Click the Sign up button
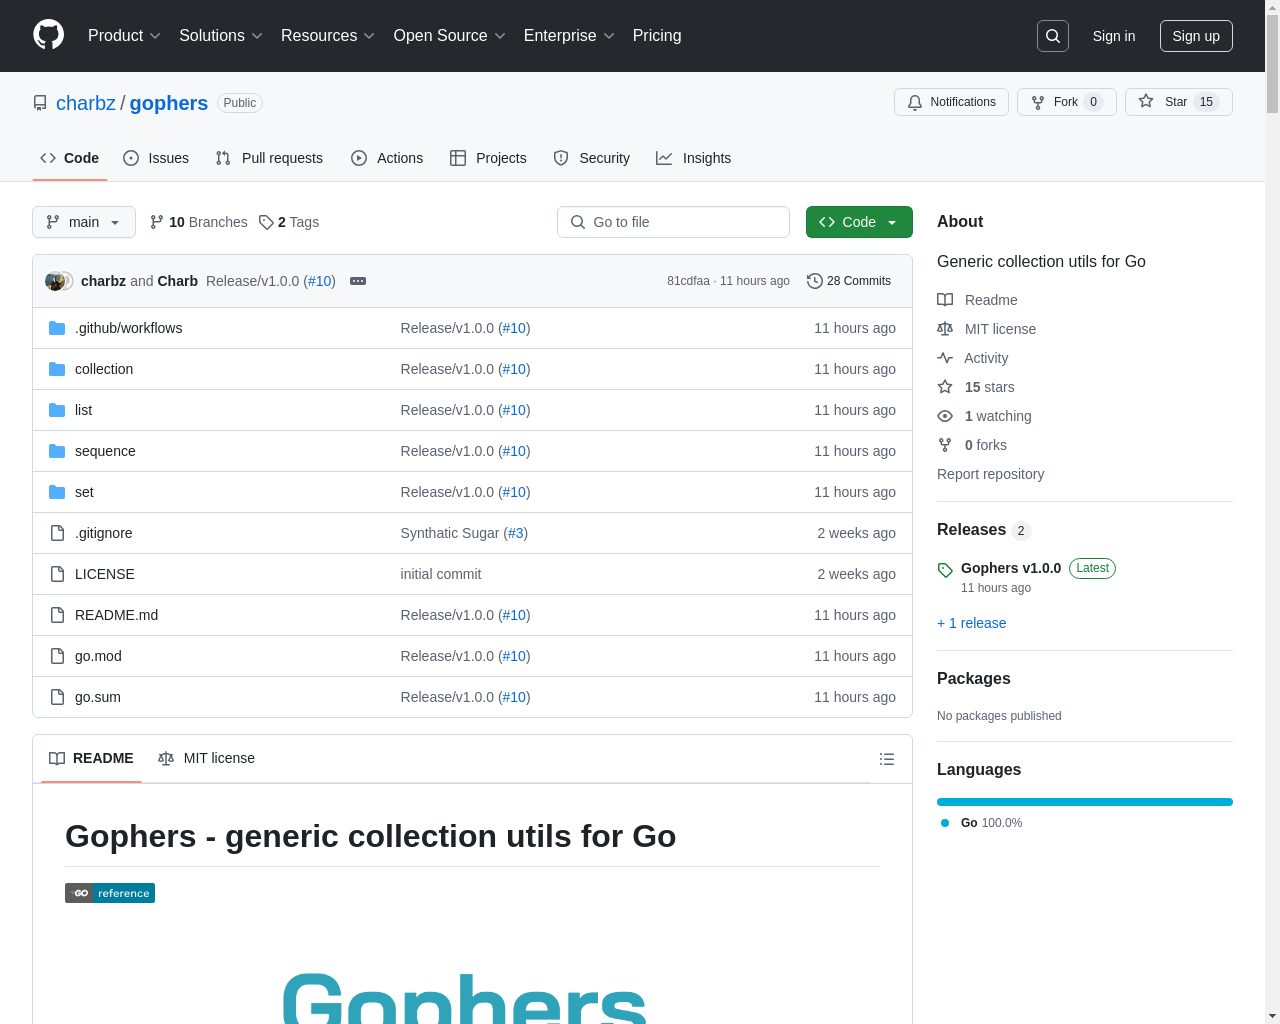The height and width of the screenshot is (1024, 1280). pos(1196,36)
